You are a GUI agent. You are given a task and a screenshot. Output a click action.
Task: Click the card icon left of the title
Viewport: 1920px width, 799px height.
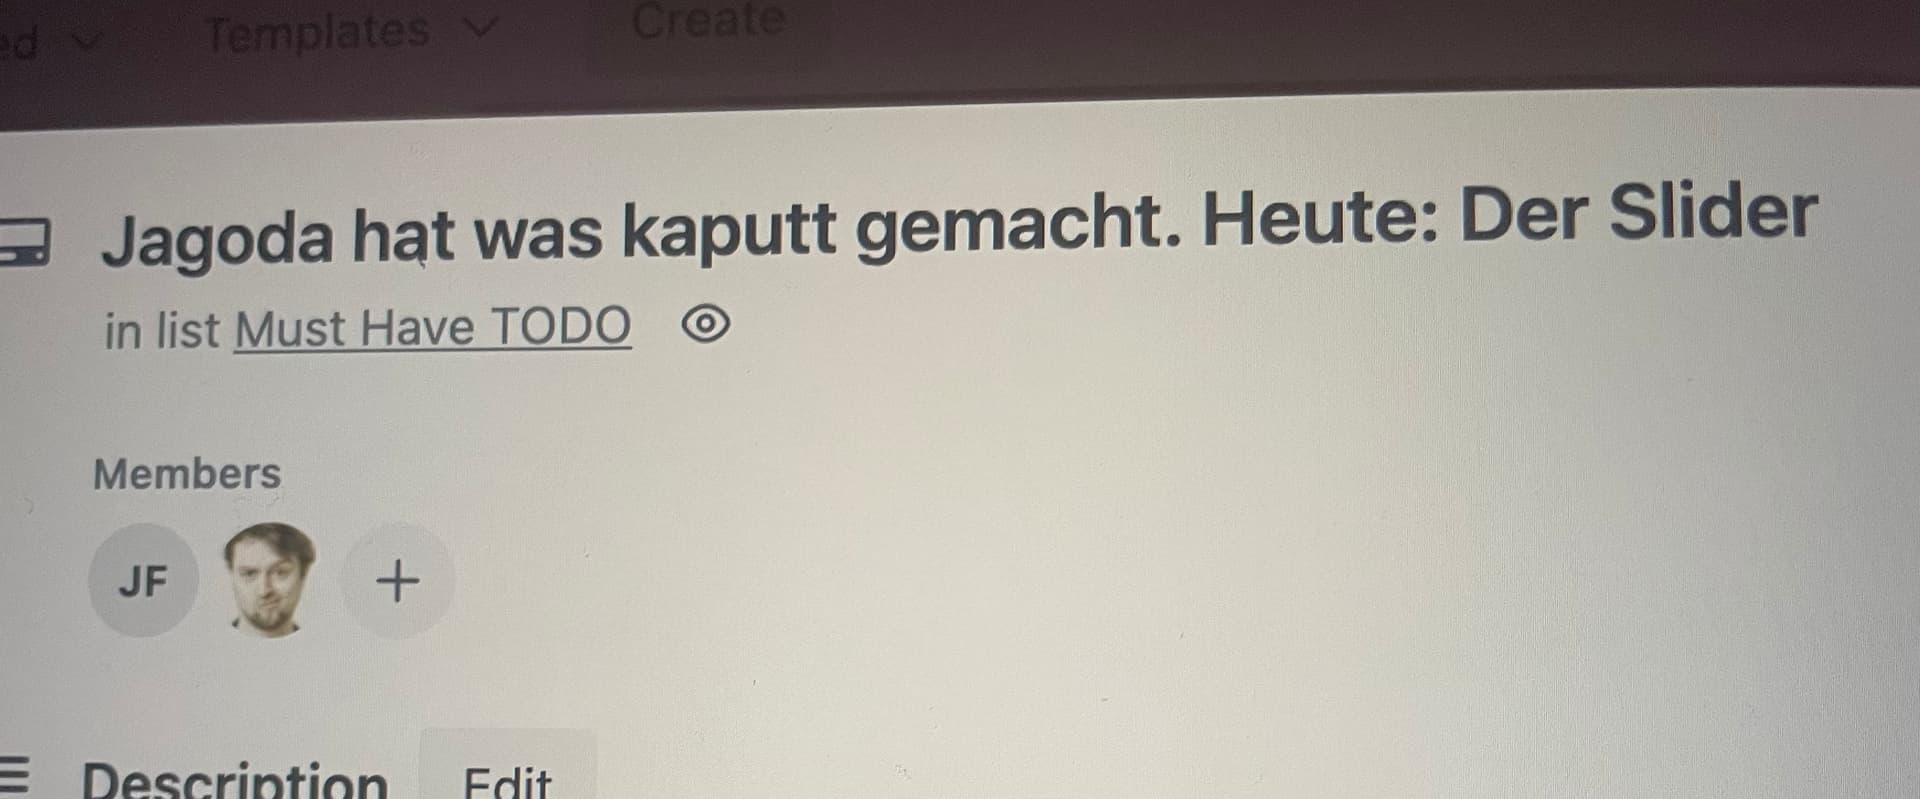pyautogui.click(x=22, y=242)
